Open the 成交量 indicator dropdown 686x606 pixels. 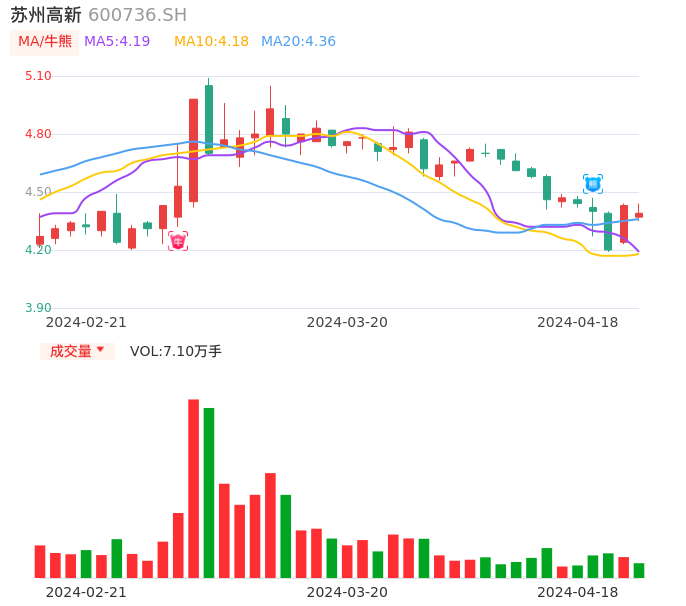(77, 351)
